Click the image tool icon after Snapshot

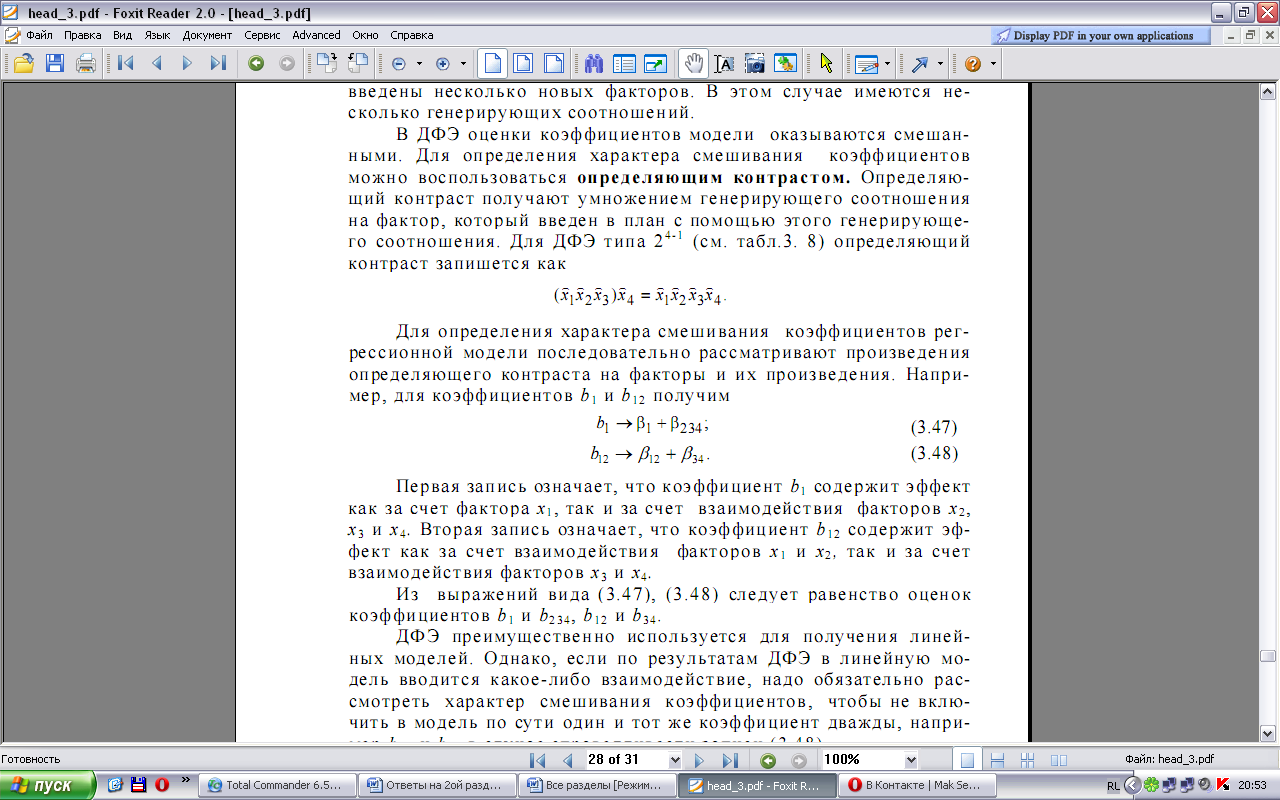click(786, 64)
